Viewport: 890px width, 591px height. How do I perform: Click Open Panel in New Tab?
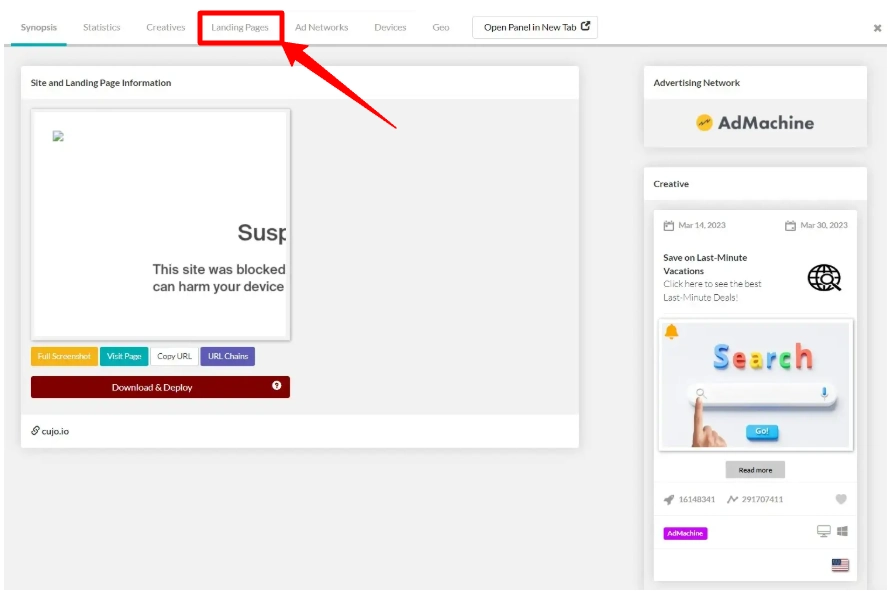(534, 27)
